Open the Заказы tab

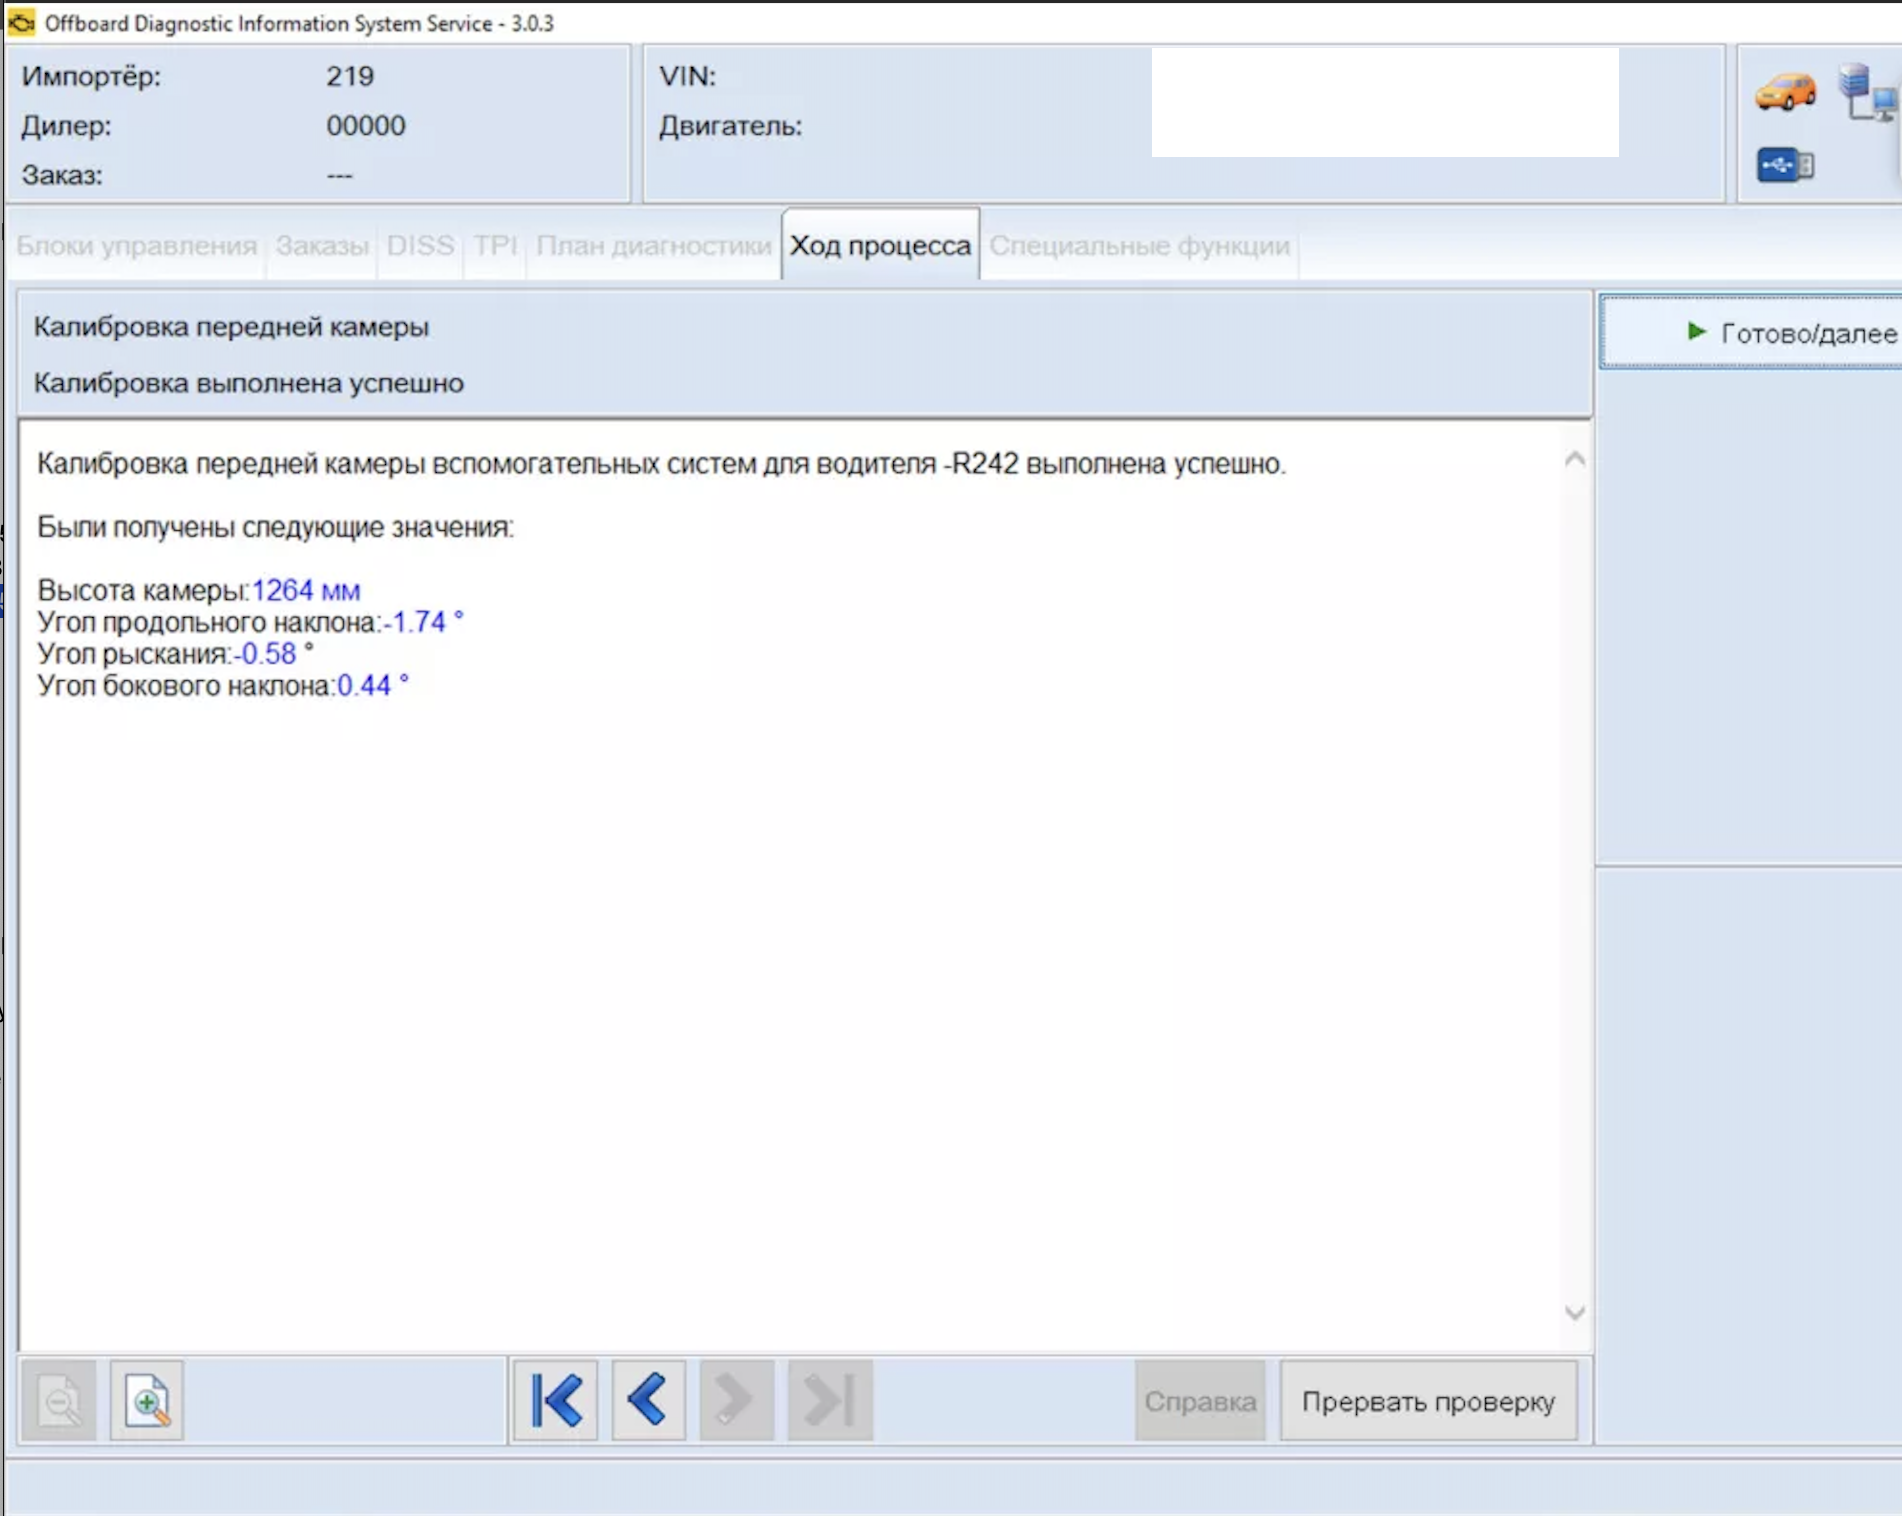click(x=322, y=245)
